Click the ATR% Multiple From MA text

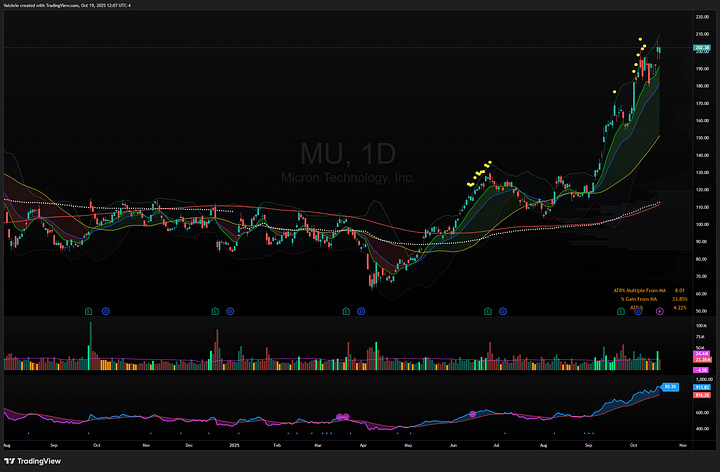click(x=640, y=291)
